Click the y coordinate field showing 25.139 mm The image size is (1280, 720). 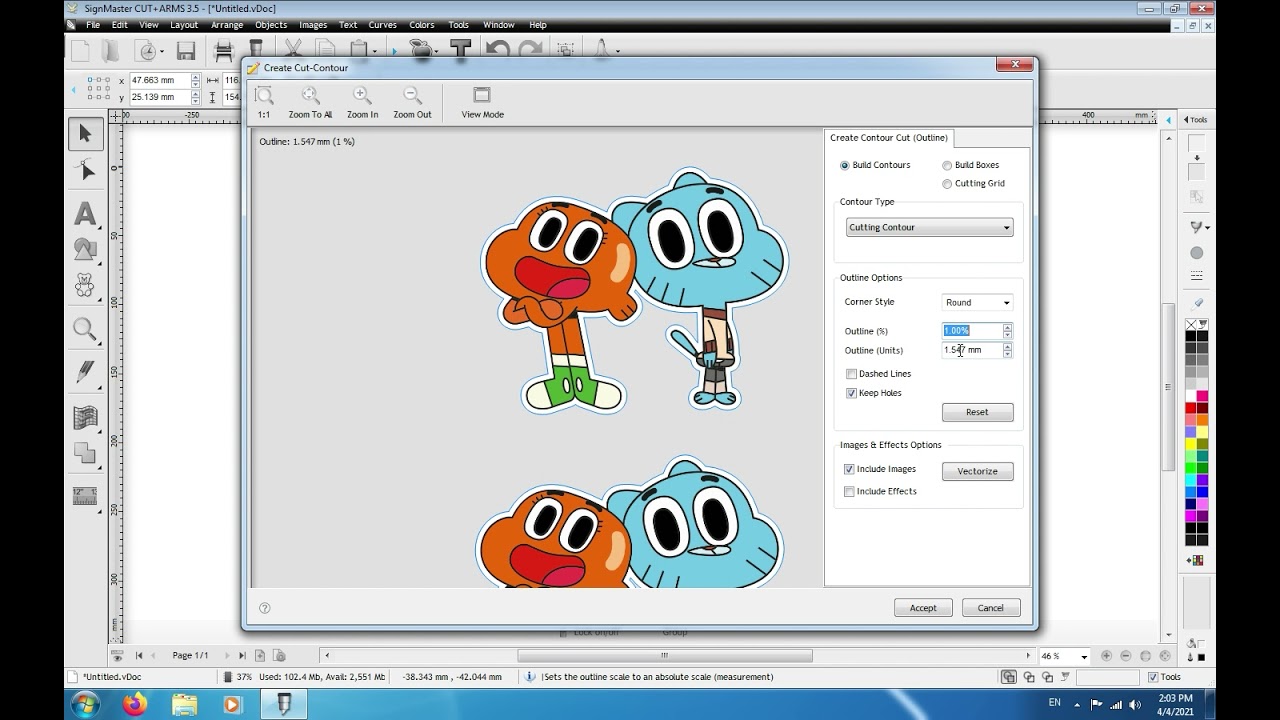pos(159,97)
